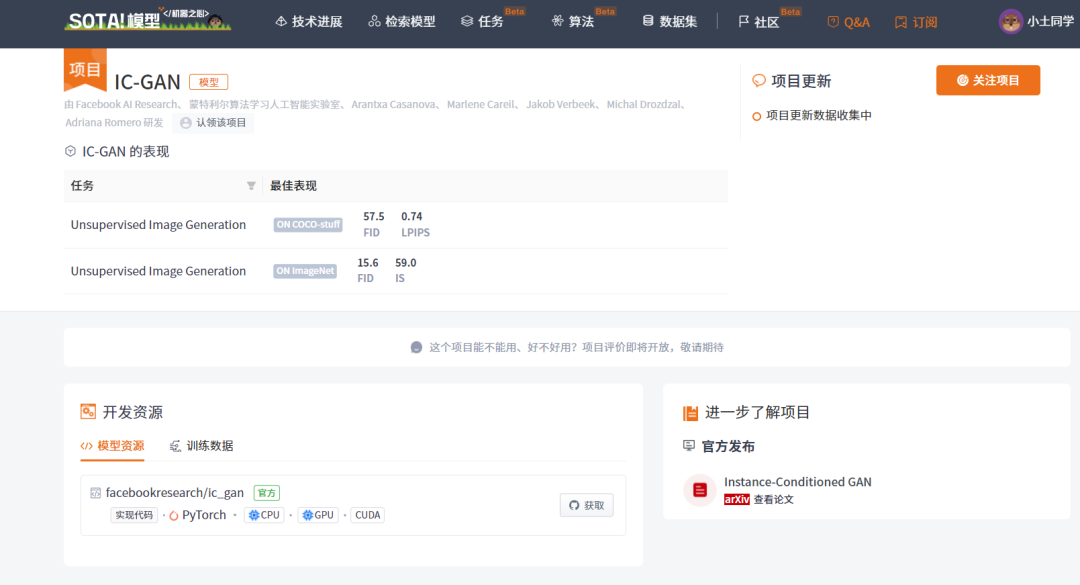Click the 最佳表现 column header

tap(293, 186)
